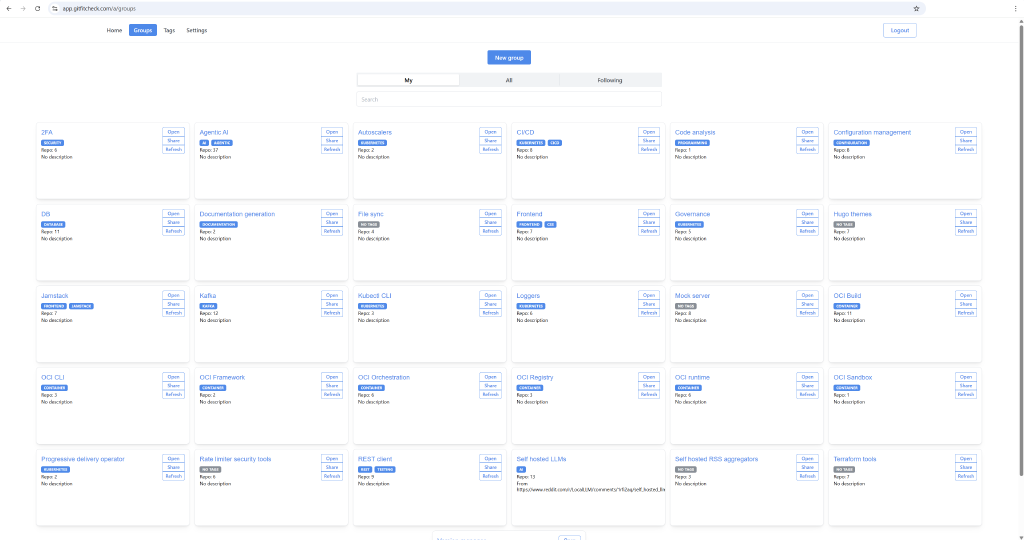
Task: Bookmark page using the star icon
Action: click(x=916, y=8)
